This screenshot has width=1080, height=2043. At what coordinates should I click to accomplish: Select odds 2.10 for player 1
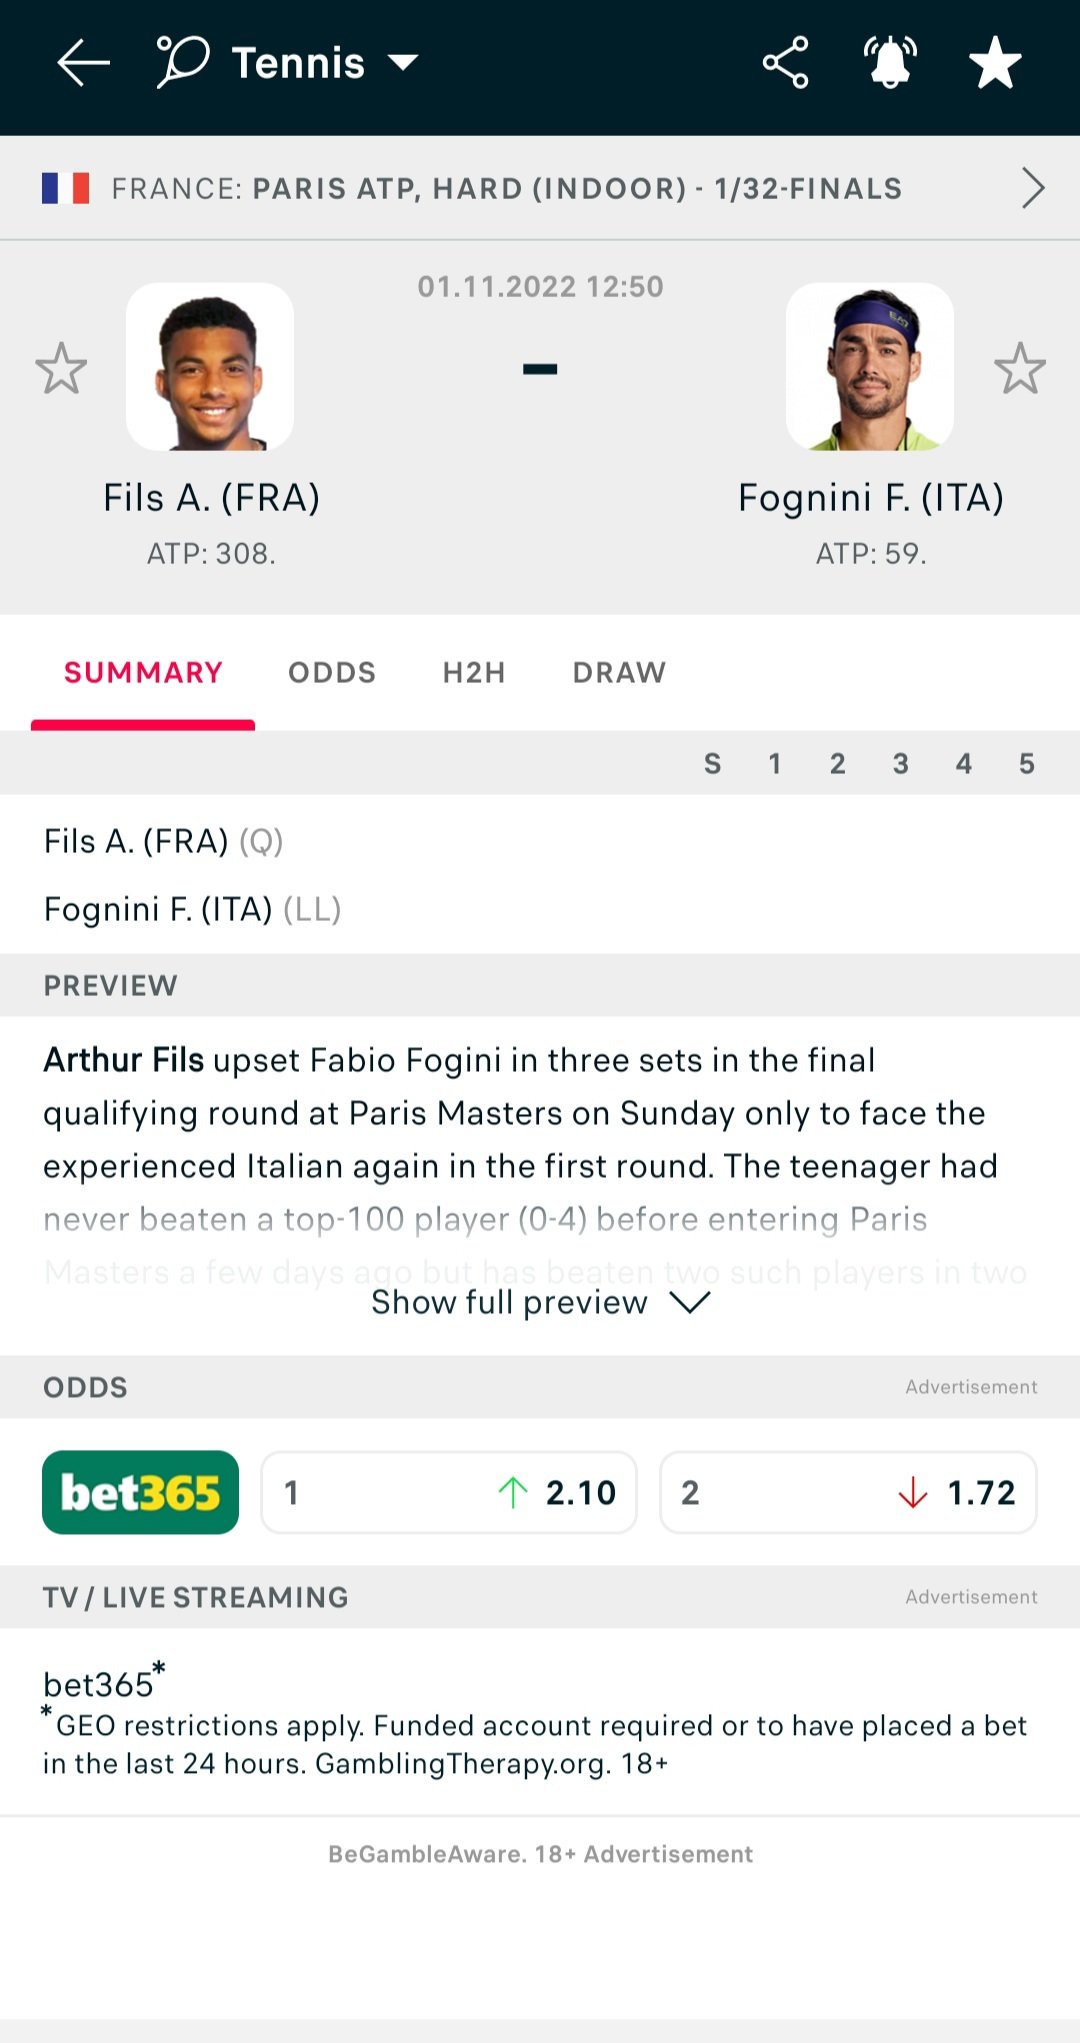[449, 1492]
